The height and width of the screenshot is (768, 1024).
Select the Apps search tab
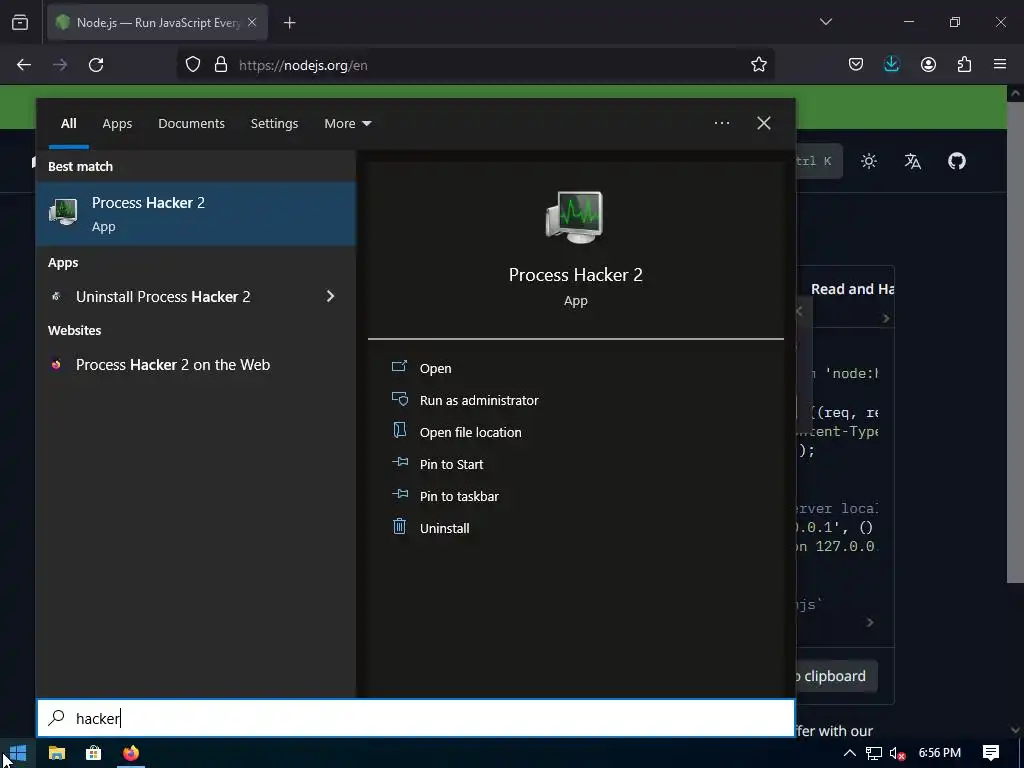click(x=117, y=123)
